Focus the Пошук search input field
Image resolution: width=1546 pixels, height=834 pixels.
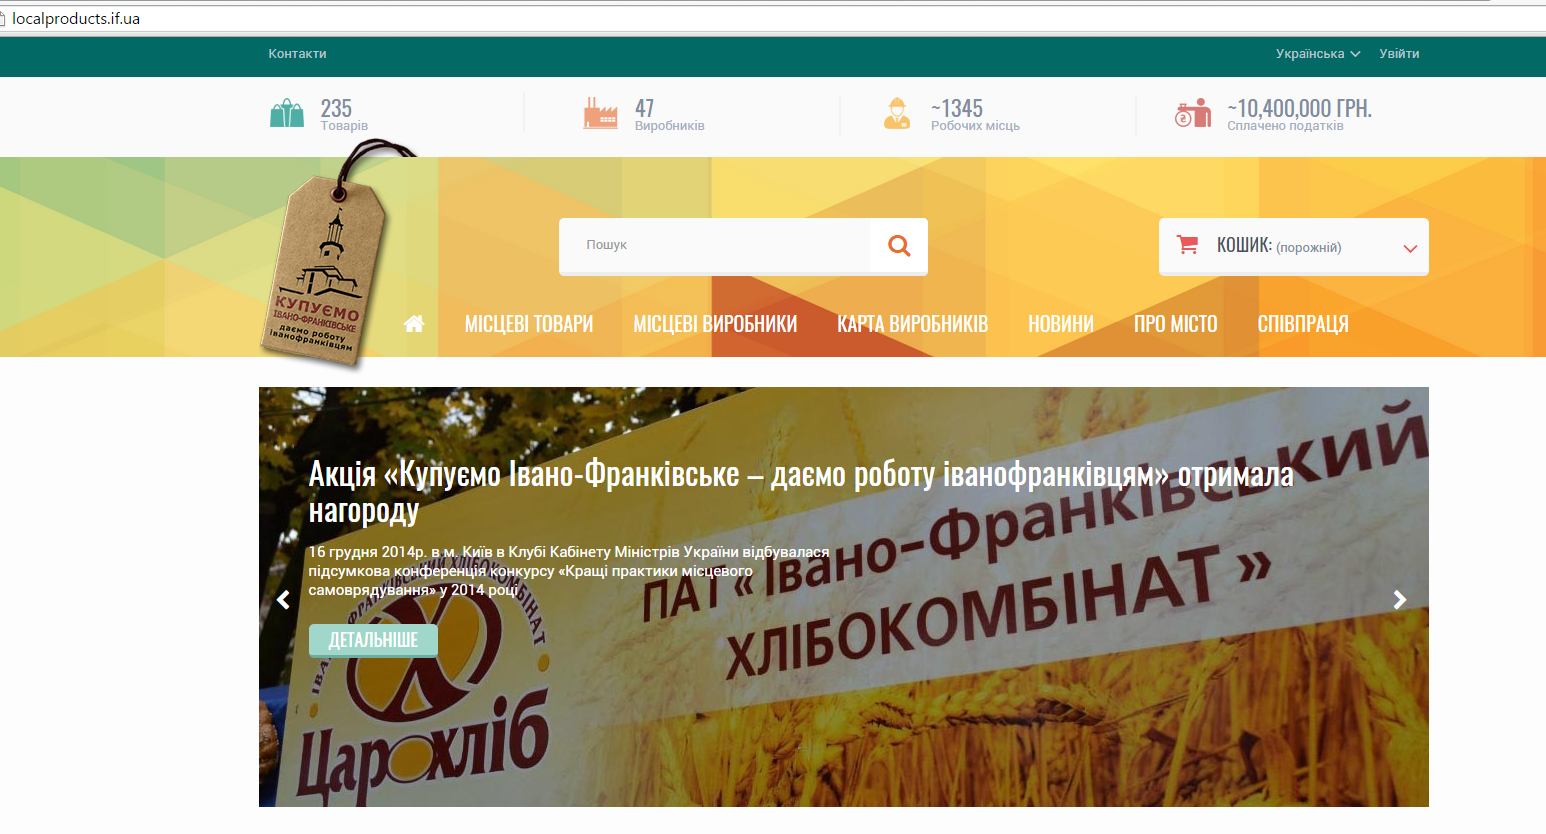point(714,245)
